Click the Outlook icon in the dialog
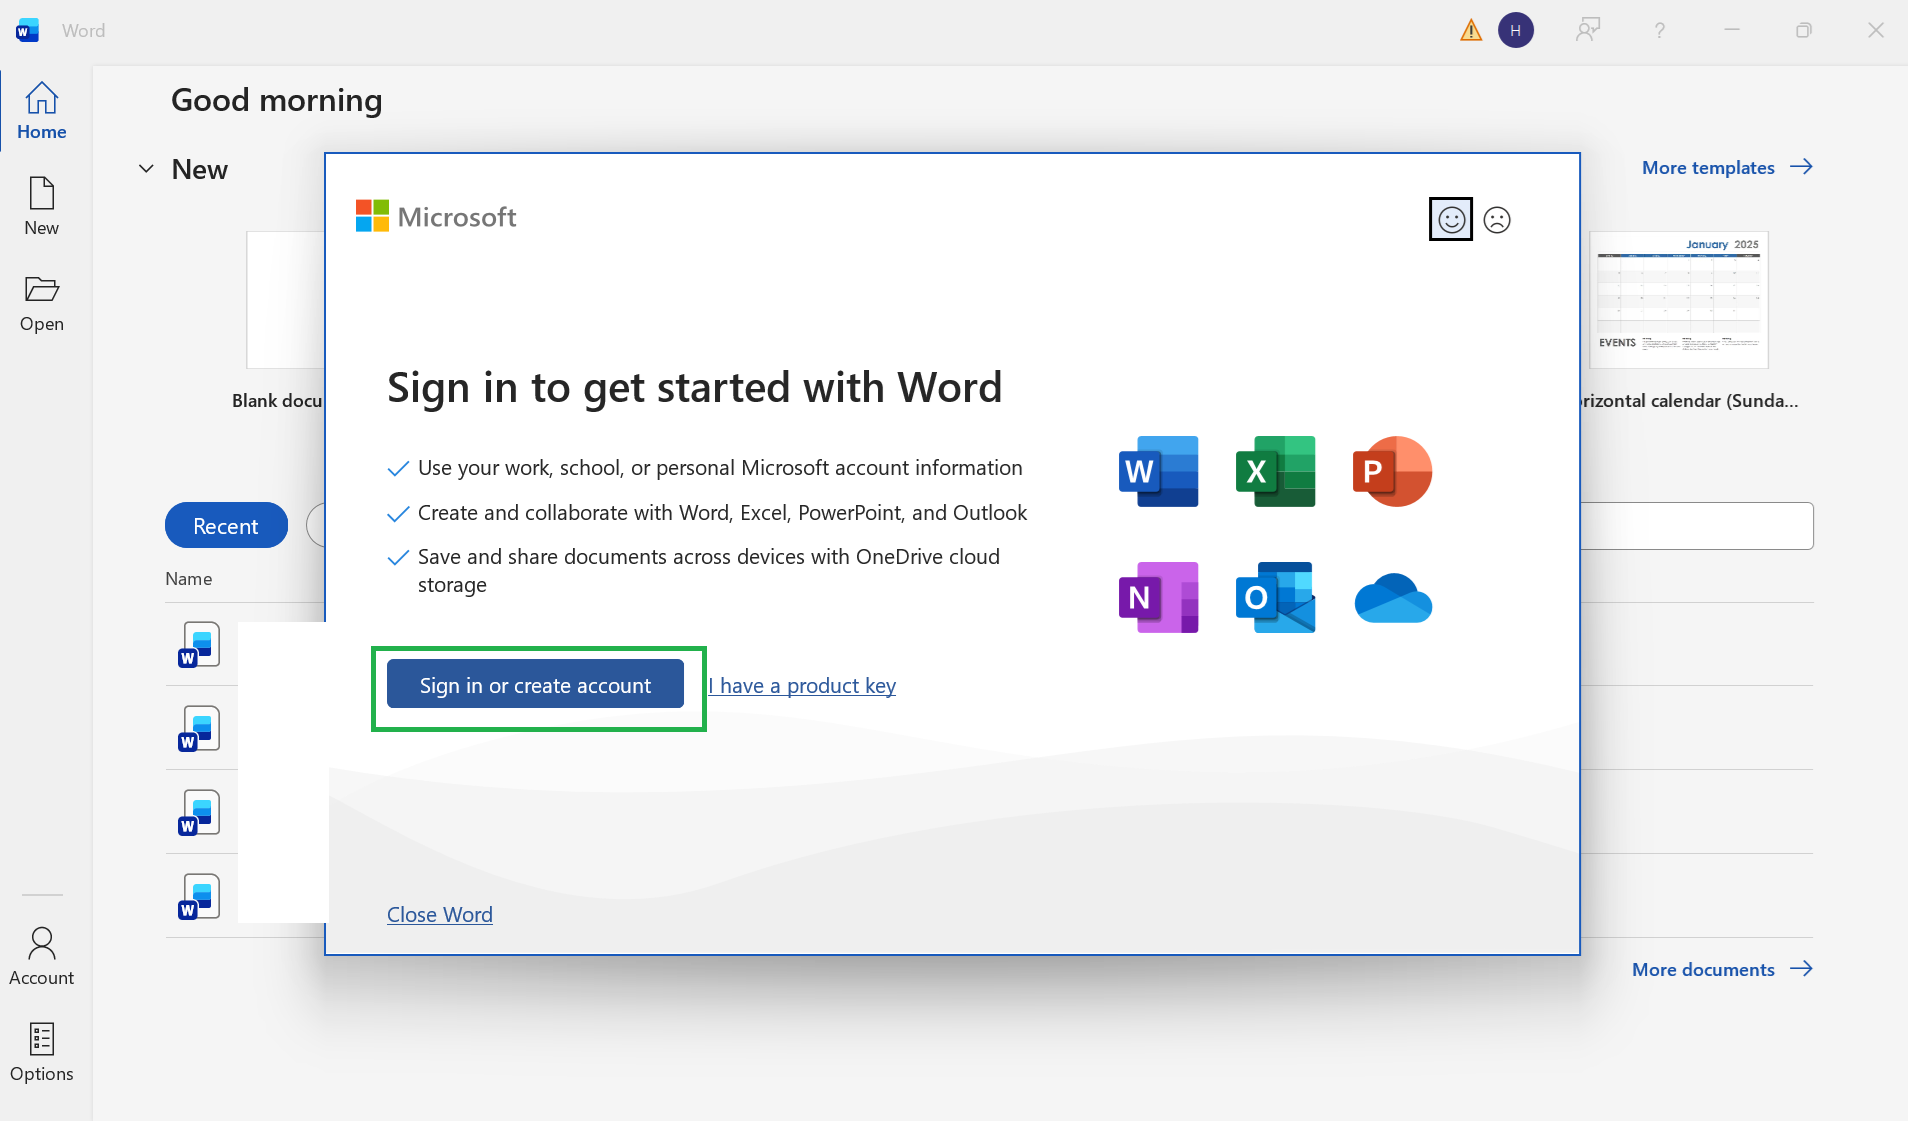This screenshot has width=1908, height=1121. click(x=1275, y=597)
